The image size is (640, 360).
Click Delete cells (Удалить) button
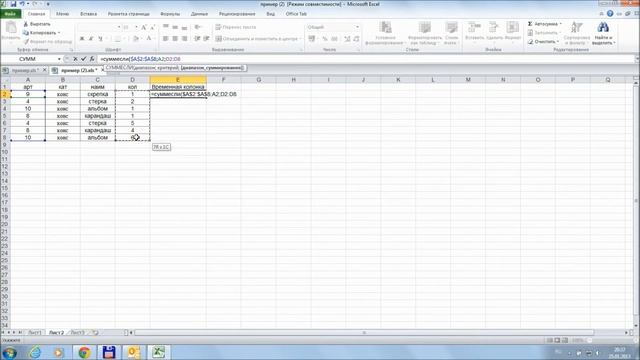pyautogui.click(x=494, y=32)
